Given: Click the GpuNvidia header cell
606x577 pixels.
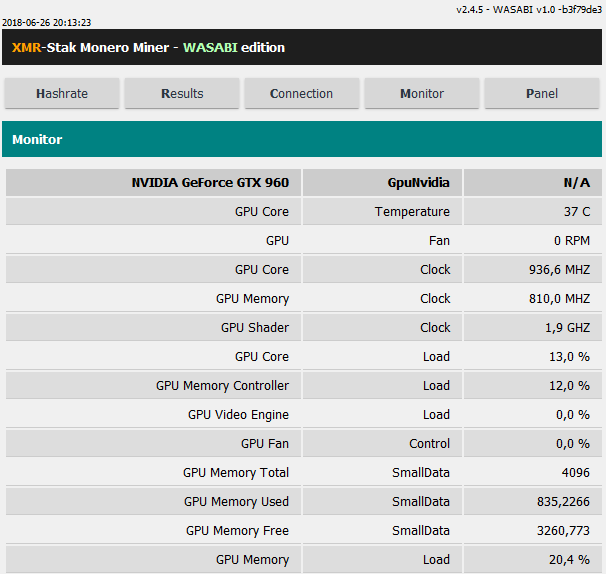Looking at the screenshot, I should click(382, 182).
